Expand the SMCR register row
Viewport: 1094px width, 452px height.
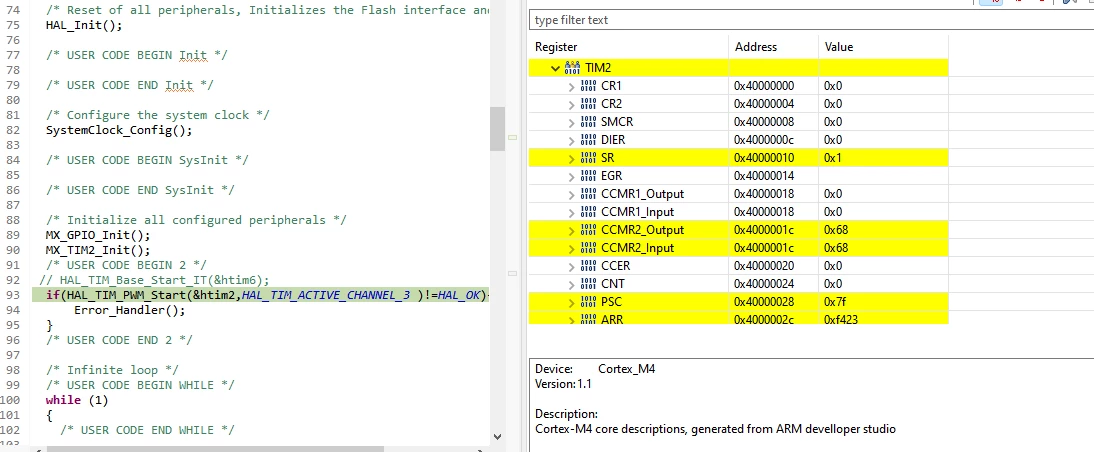pyautogui.click(x=572, y=123)
